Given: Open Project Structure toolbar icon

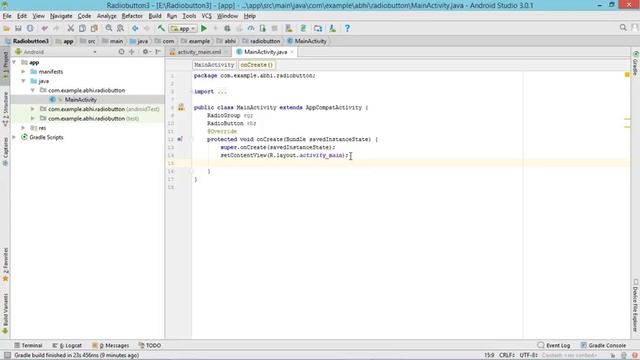Looking at the screenshot, I should [x=318, y=29].
